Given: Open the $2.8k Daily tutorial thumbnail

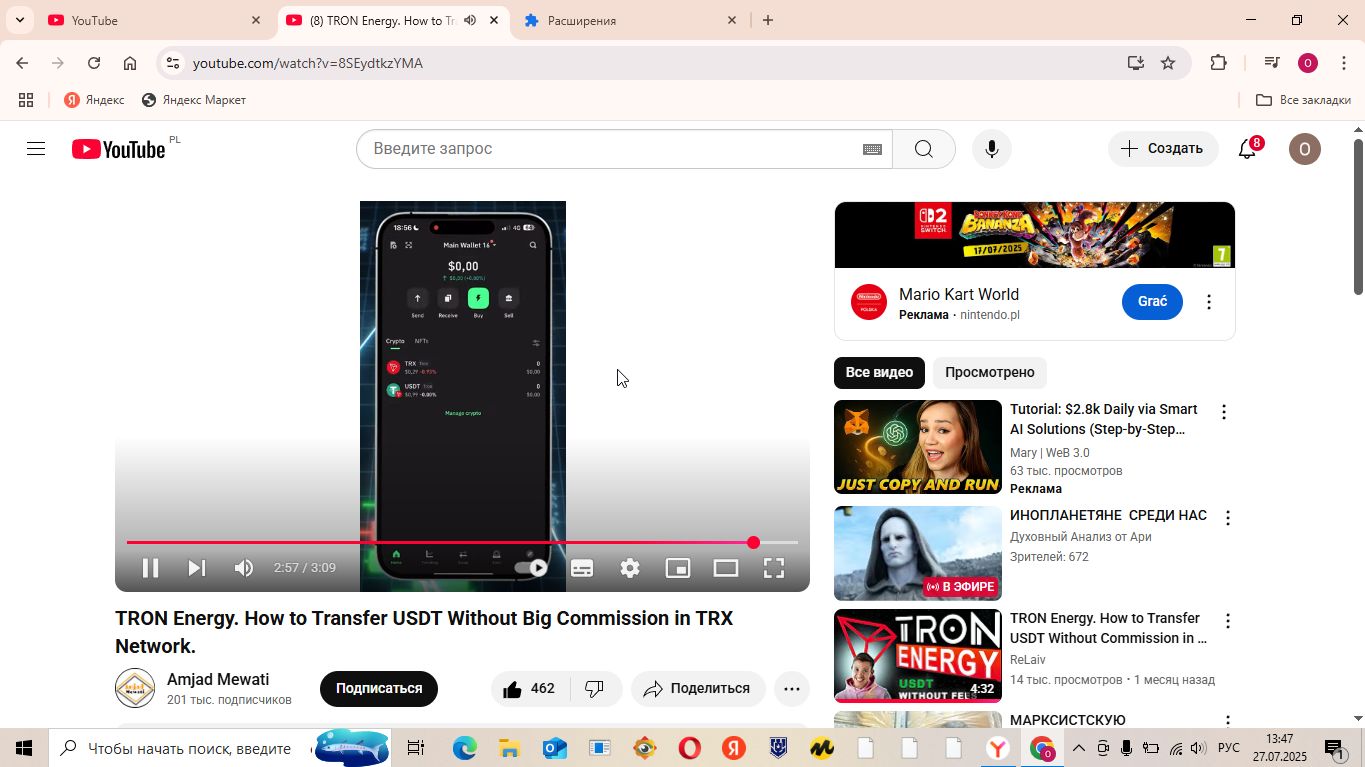Looking at the screenshot, I should 918,447.
